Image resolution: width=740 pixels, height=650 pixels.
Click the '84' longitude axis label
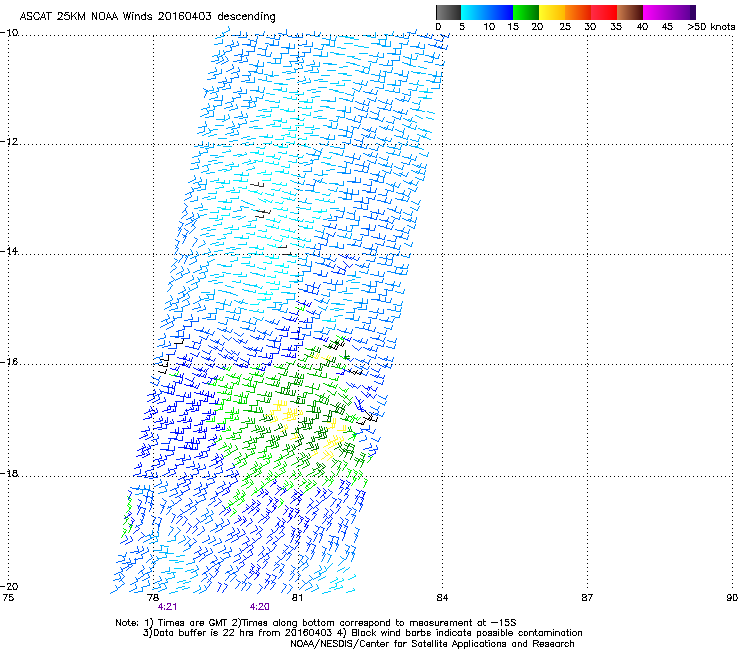click(442, 597)
